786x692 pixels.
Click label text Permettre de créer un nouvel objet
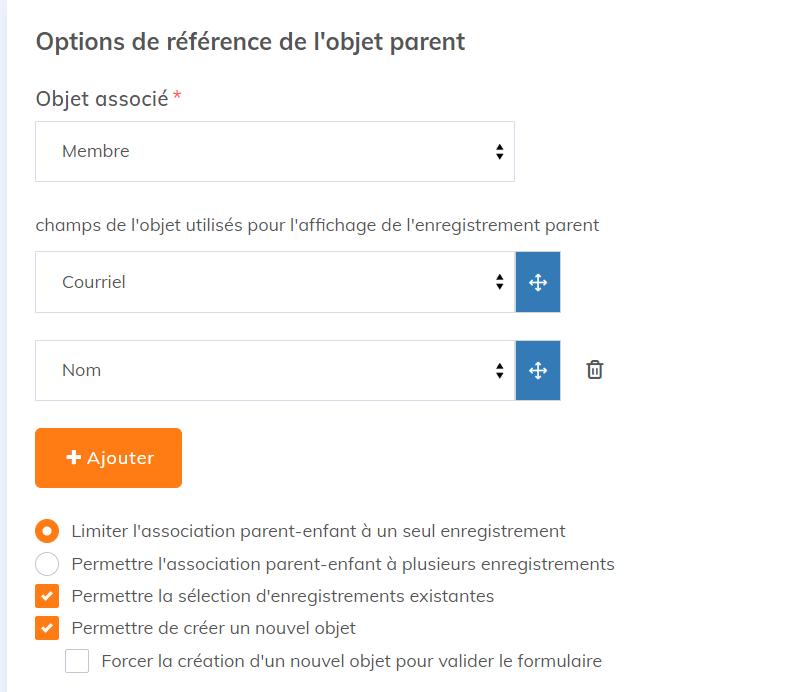(x=214, y=628)
